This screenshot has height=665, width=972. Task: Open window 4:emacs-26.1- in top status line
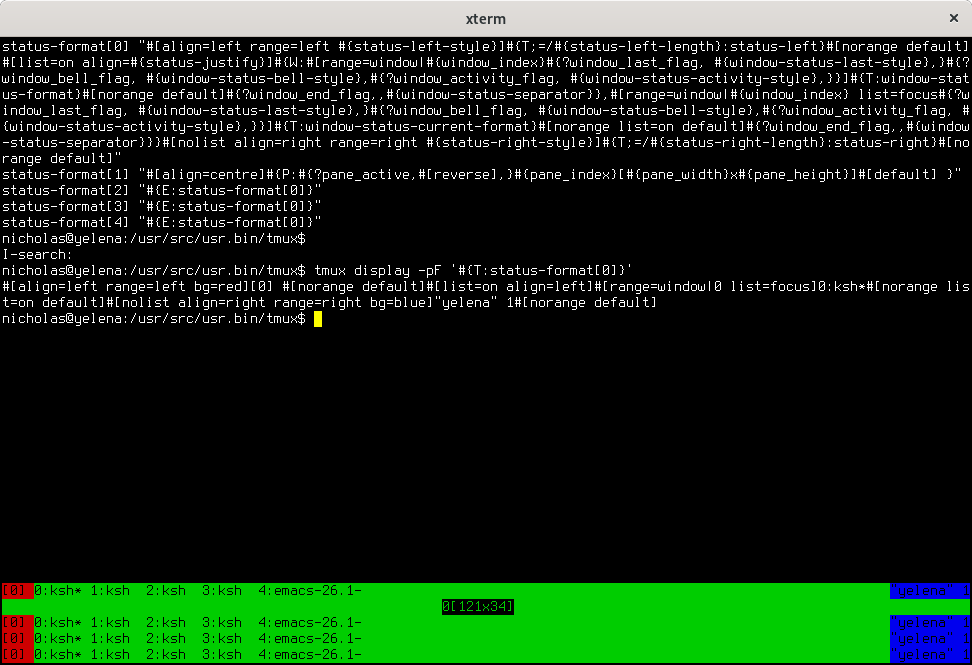pyautogui.click(x=310, y=591)
